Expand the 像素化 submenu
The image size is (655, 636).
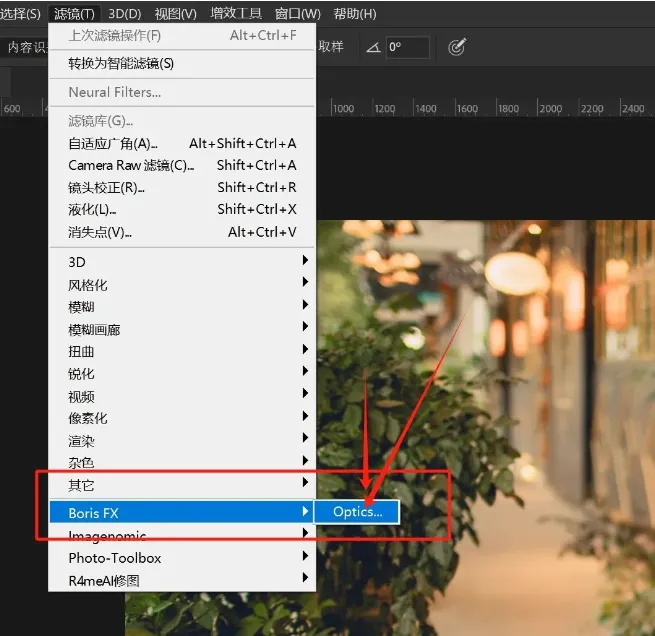click(x=182, y=418)
